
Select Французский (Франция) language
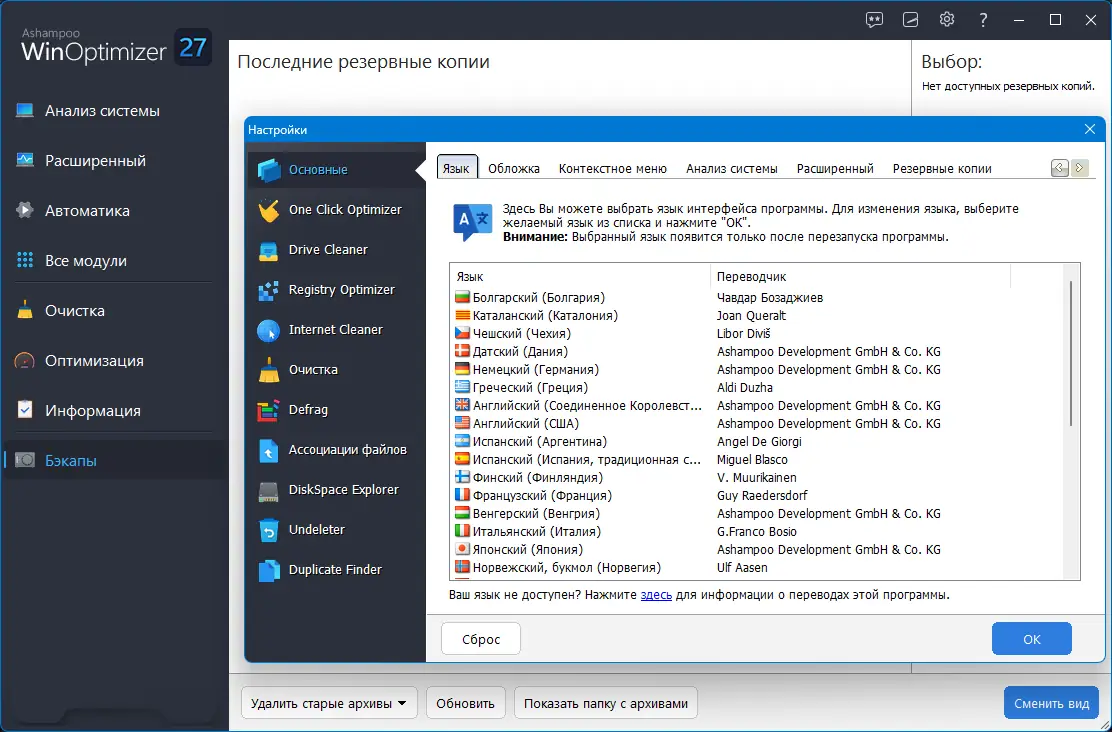click(x=757, y=496)
